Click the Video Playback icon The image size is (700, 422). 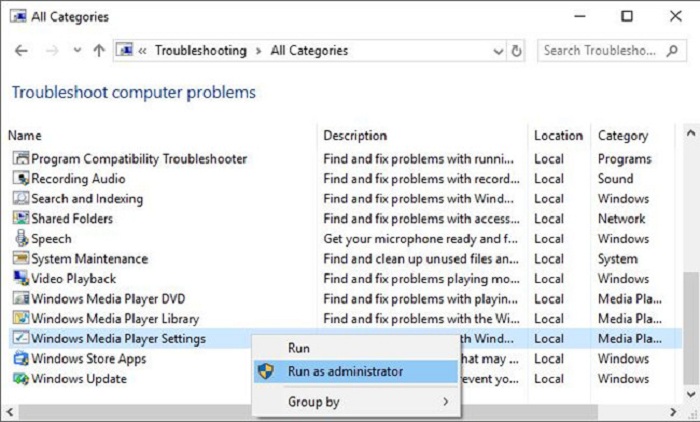(21, 278)
